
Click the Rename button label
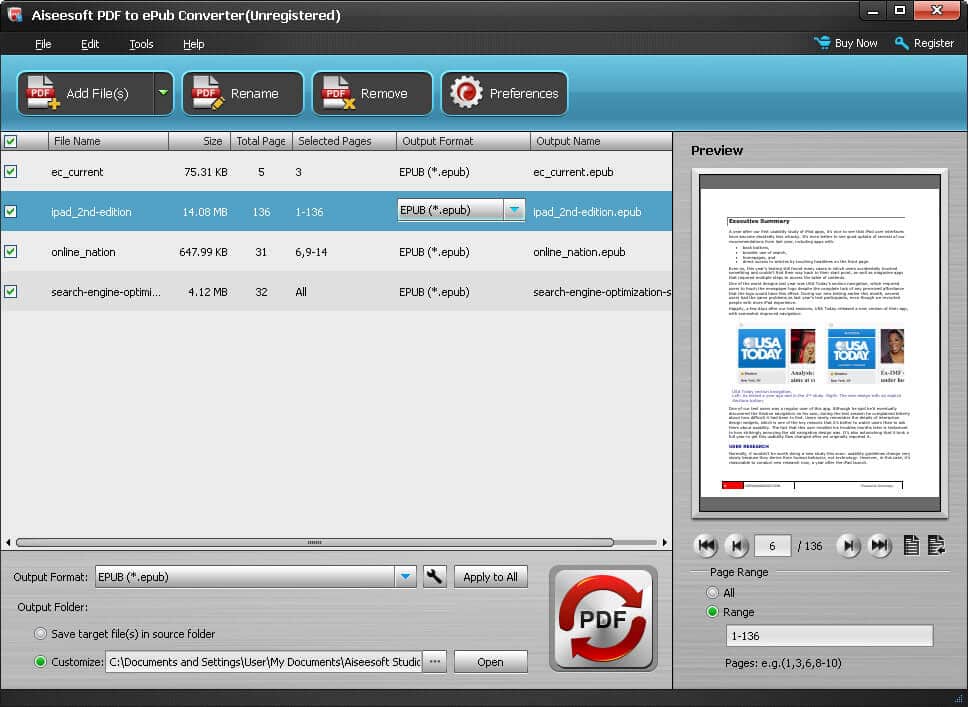(254, 93)
